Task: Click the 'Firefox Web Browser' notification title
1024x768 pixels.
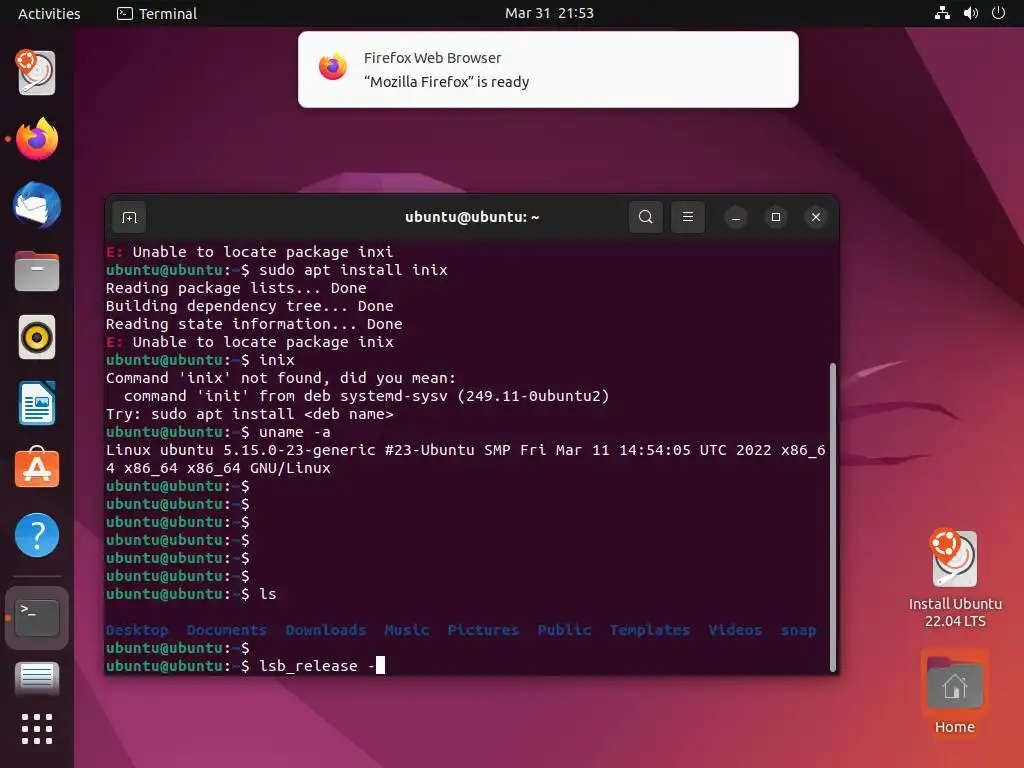Action: 432,57
